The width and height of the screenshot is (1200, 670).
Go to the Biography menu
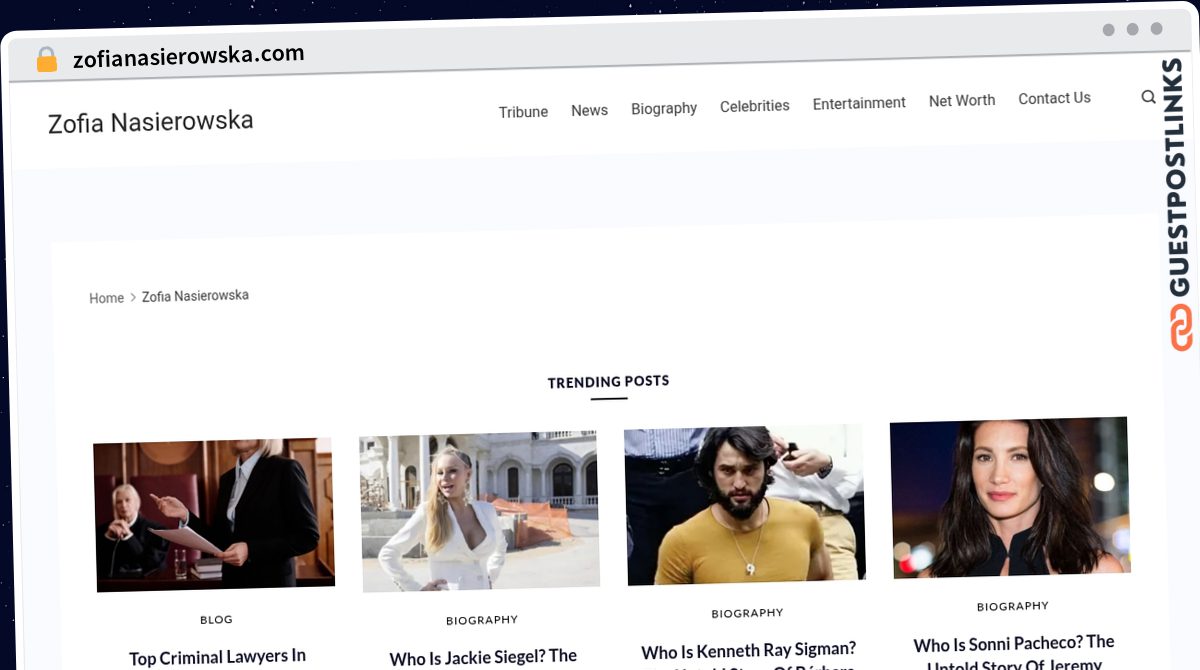coord(664,108)
